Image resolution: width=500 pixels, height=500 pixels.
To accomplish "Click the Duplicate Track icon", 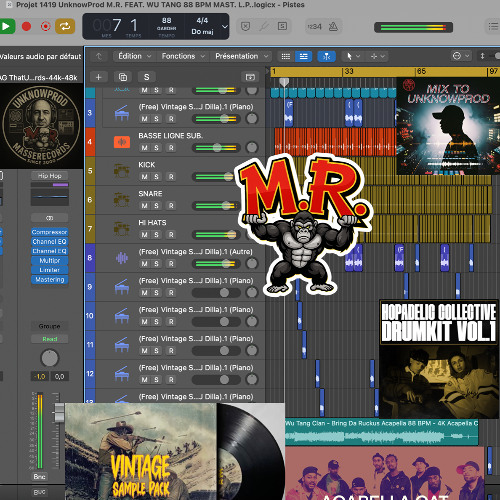I will 123,77.
